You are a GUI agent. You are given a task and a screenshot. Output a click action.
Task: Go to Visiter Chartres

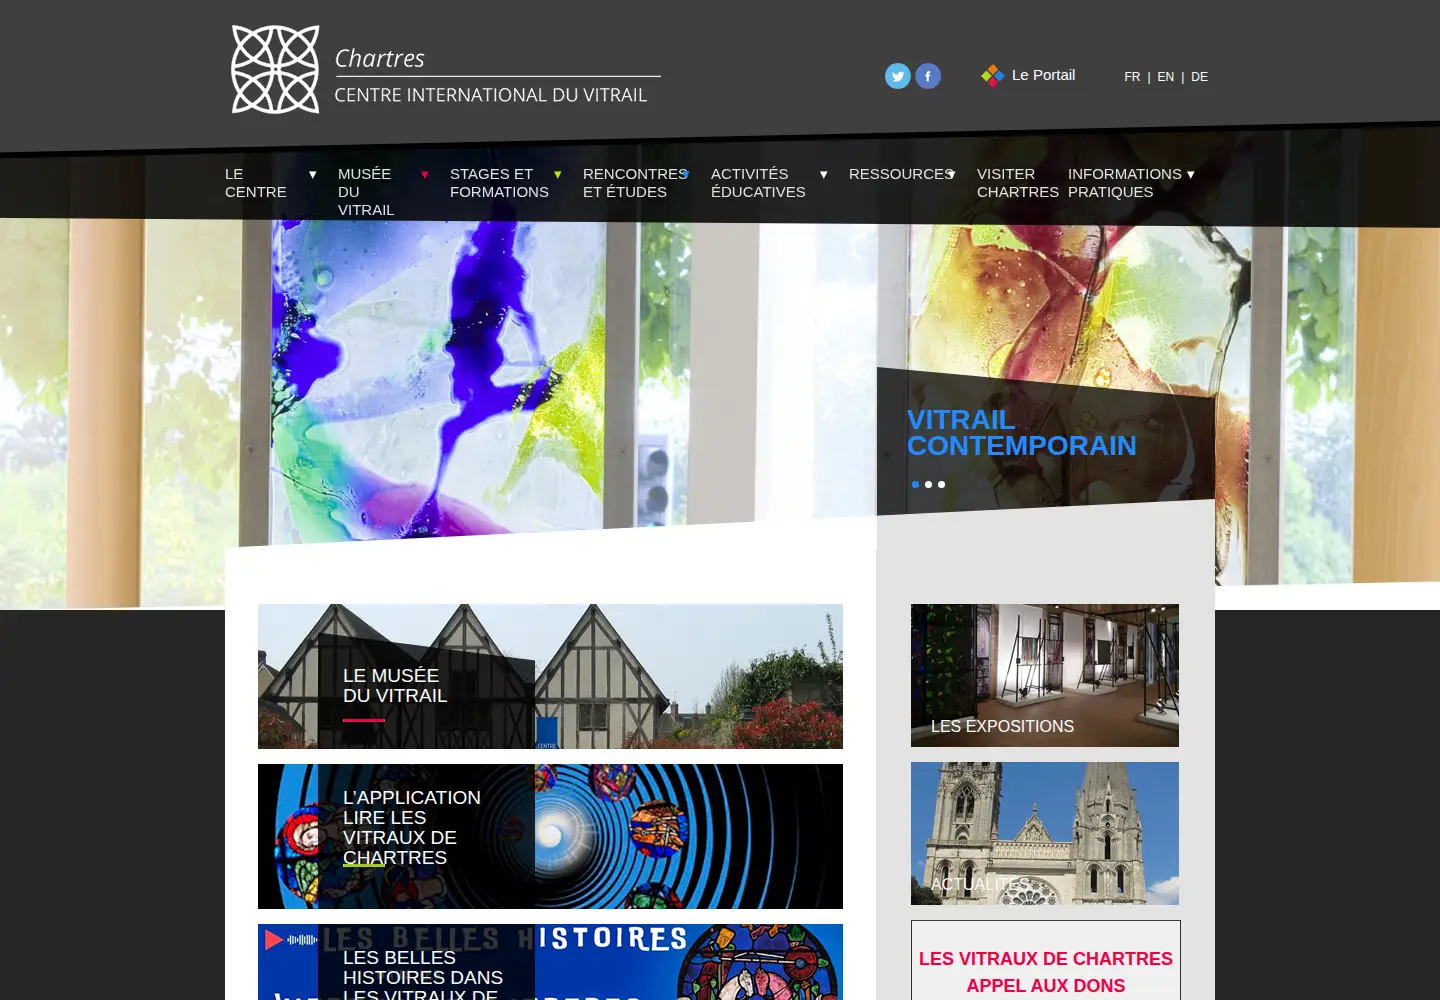point(1017,183)
